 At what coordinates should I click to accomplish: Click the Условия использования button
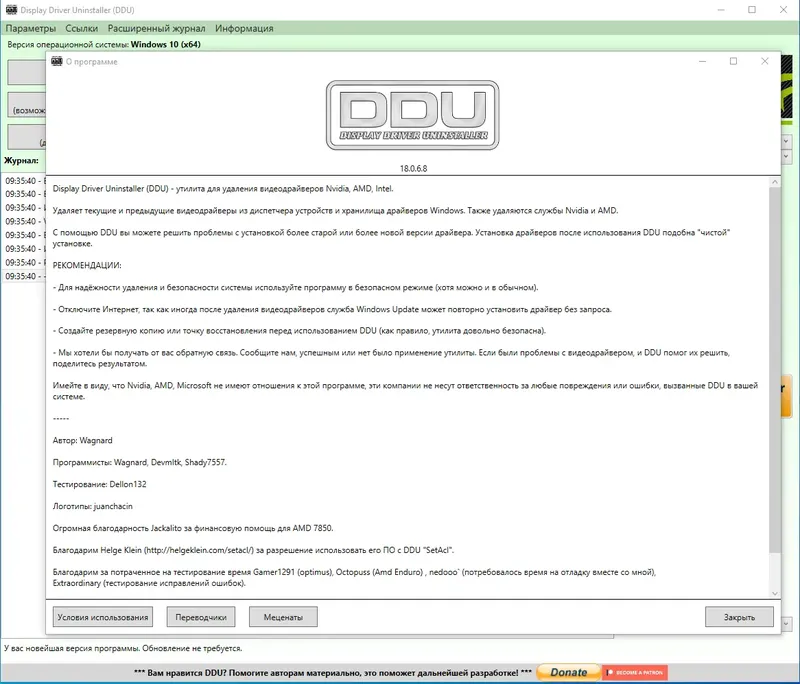[x=103, y=617]
